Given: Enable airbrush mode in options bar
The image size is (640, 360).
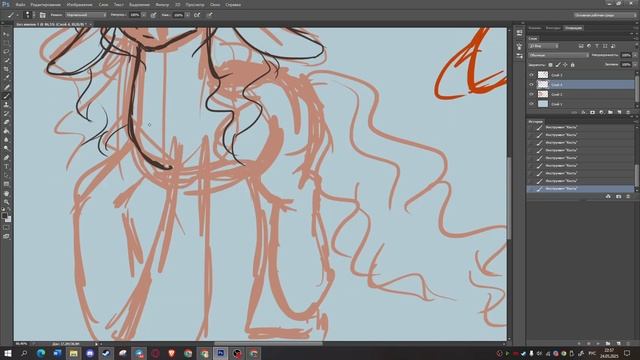Looking at the screenshot, I should [197, 15].
